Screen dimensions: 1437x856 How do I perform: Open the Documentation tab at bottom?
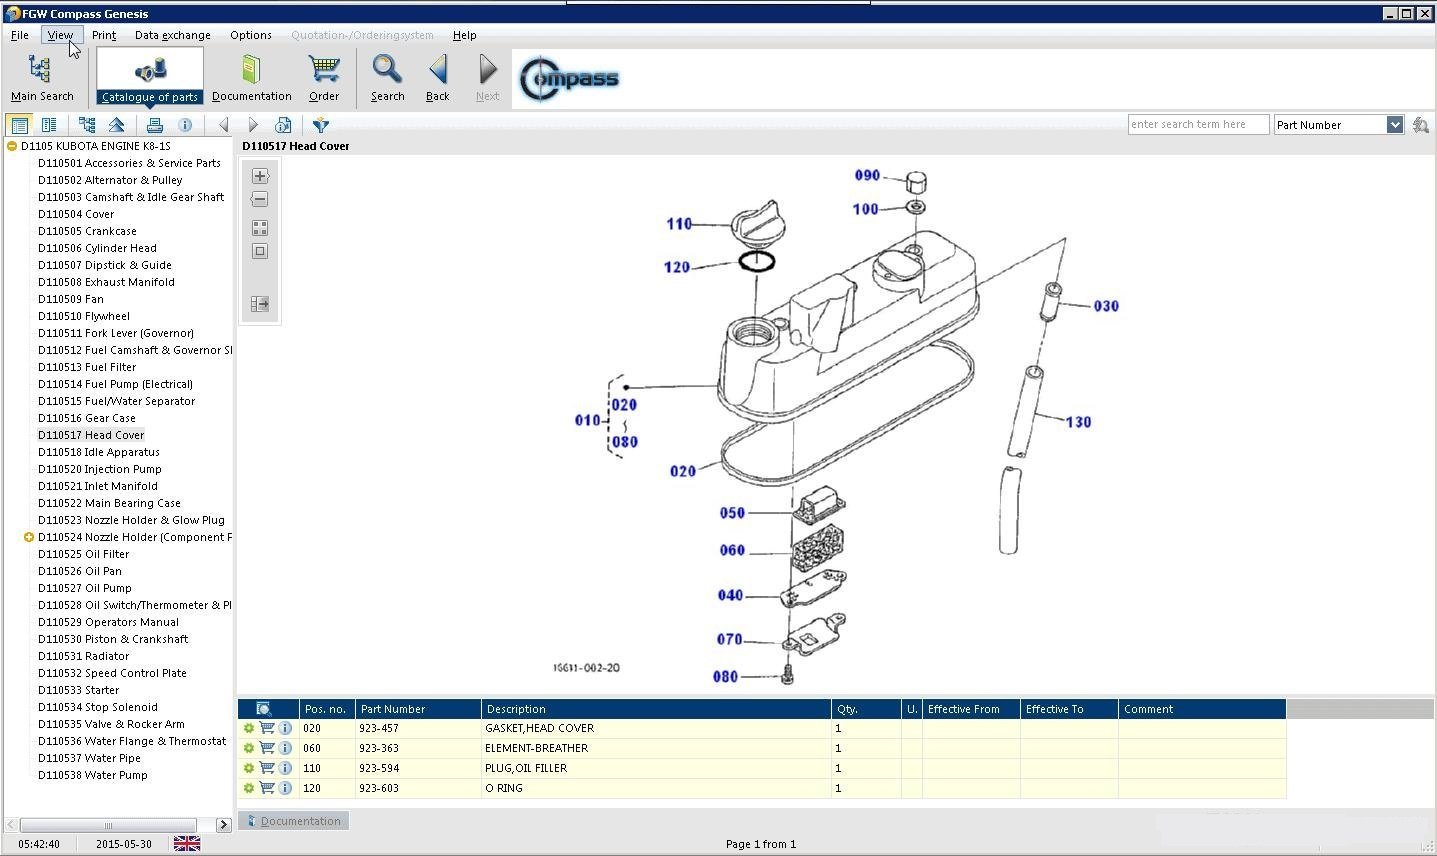coord(294,821)
